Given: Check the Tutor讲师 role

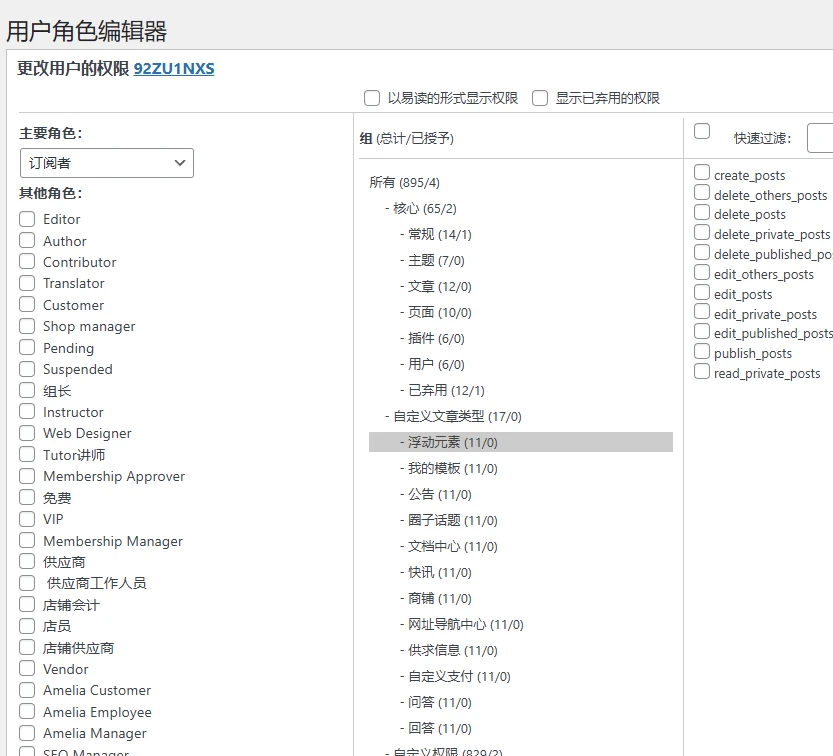Looking at the screenshot, I should click(25, 454).
